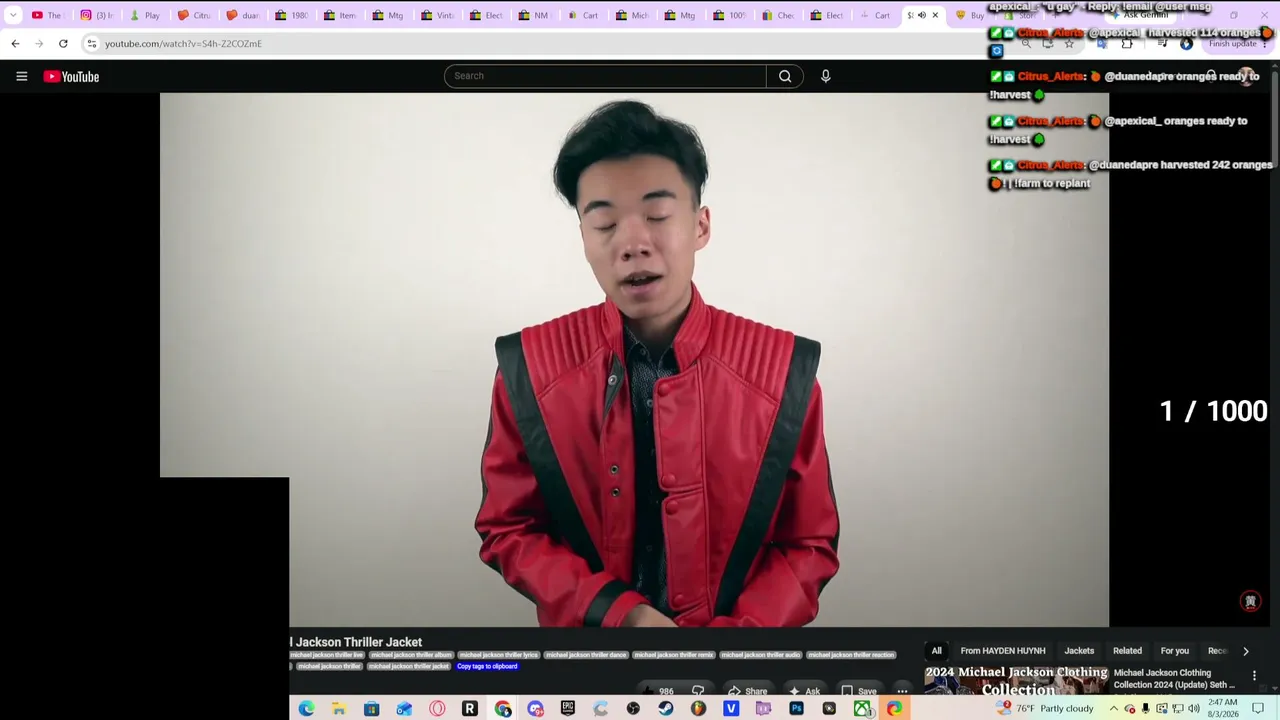Open the clock showing 2:47 AM

coord(1223,709)
